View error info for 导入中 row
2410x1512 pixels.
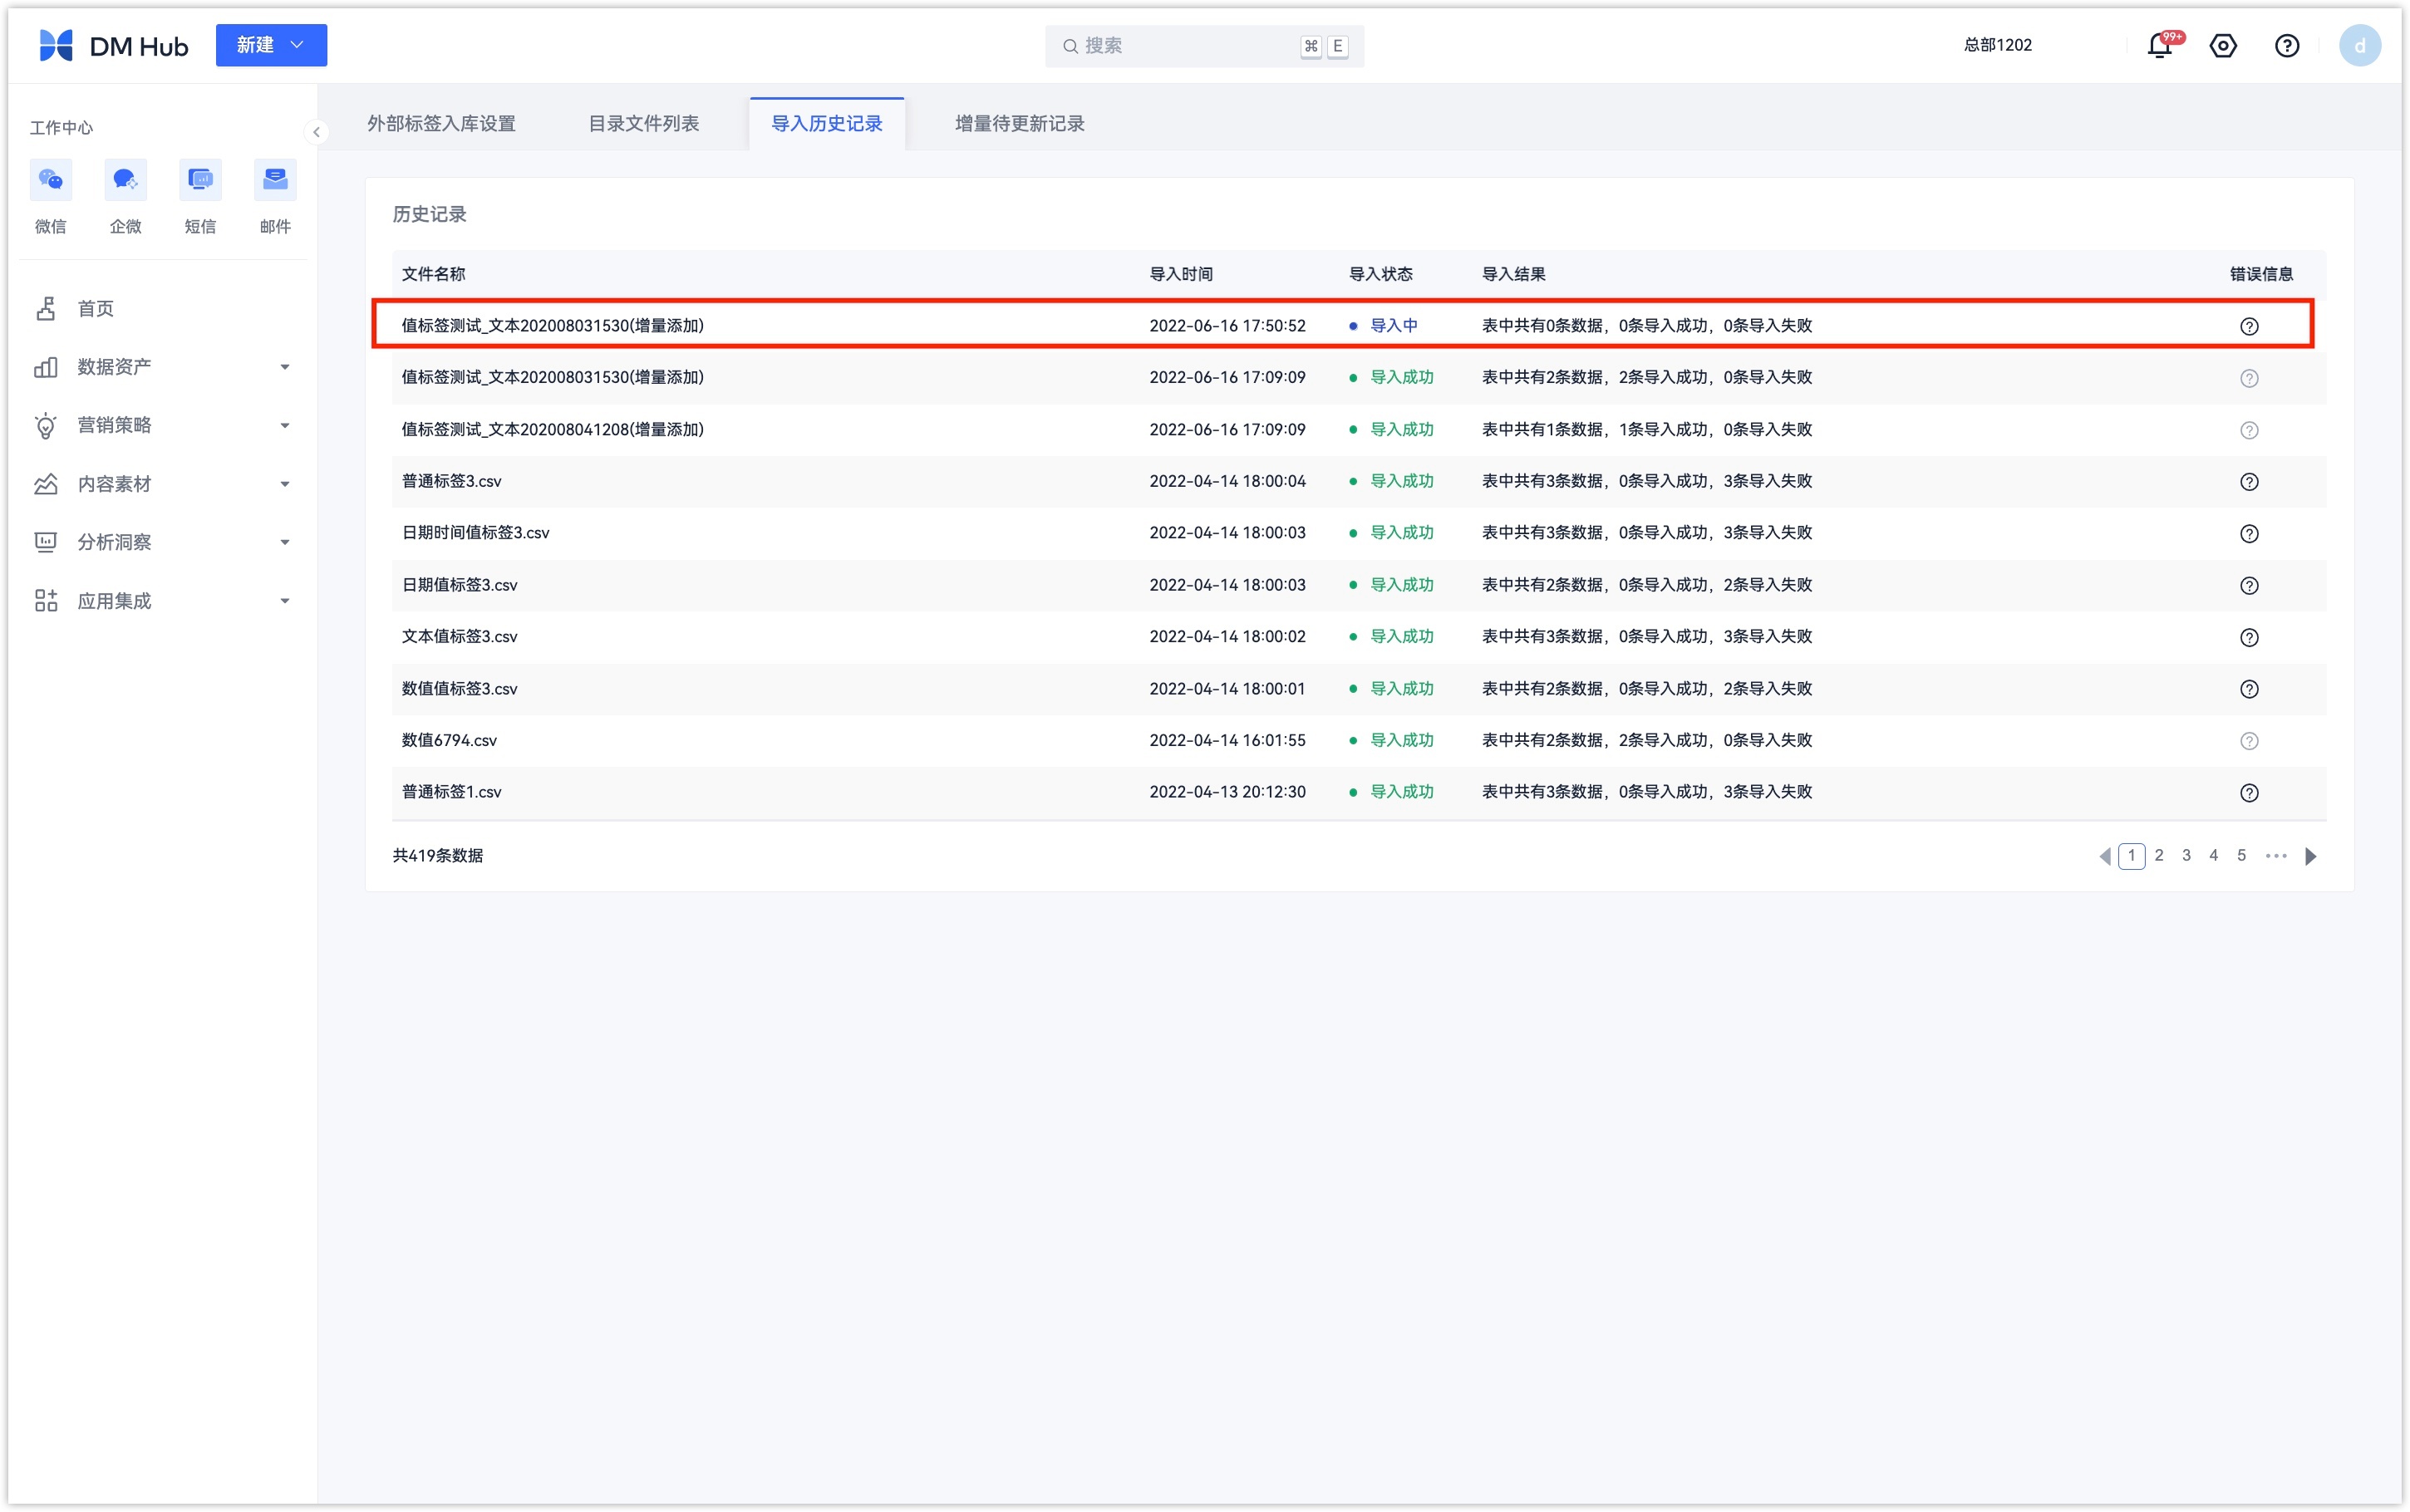tap(2249, 326)
